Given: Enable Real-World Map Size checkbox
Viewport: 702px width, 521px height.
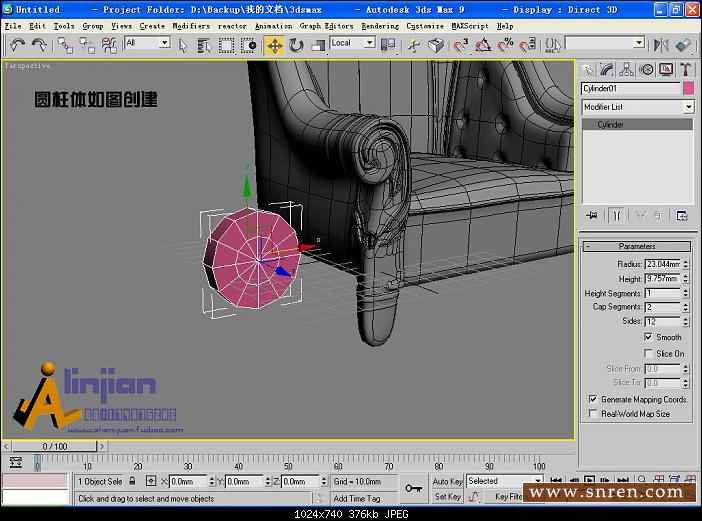Looking at the screenshot, I should (x=593, y=414).
